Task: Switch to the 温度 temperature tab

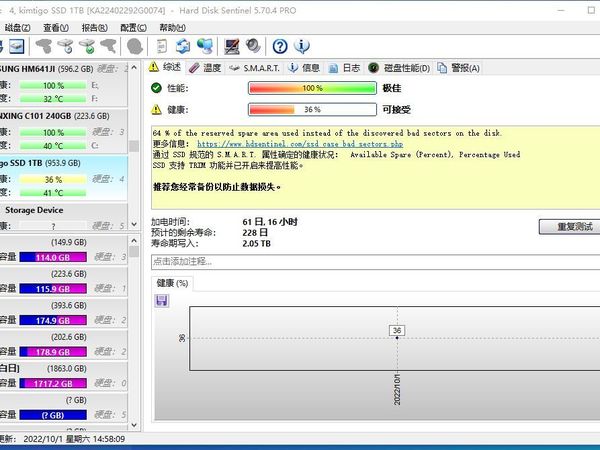Action: coord(205,68)
